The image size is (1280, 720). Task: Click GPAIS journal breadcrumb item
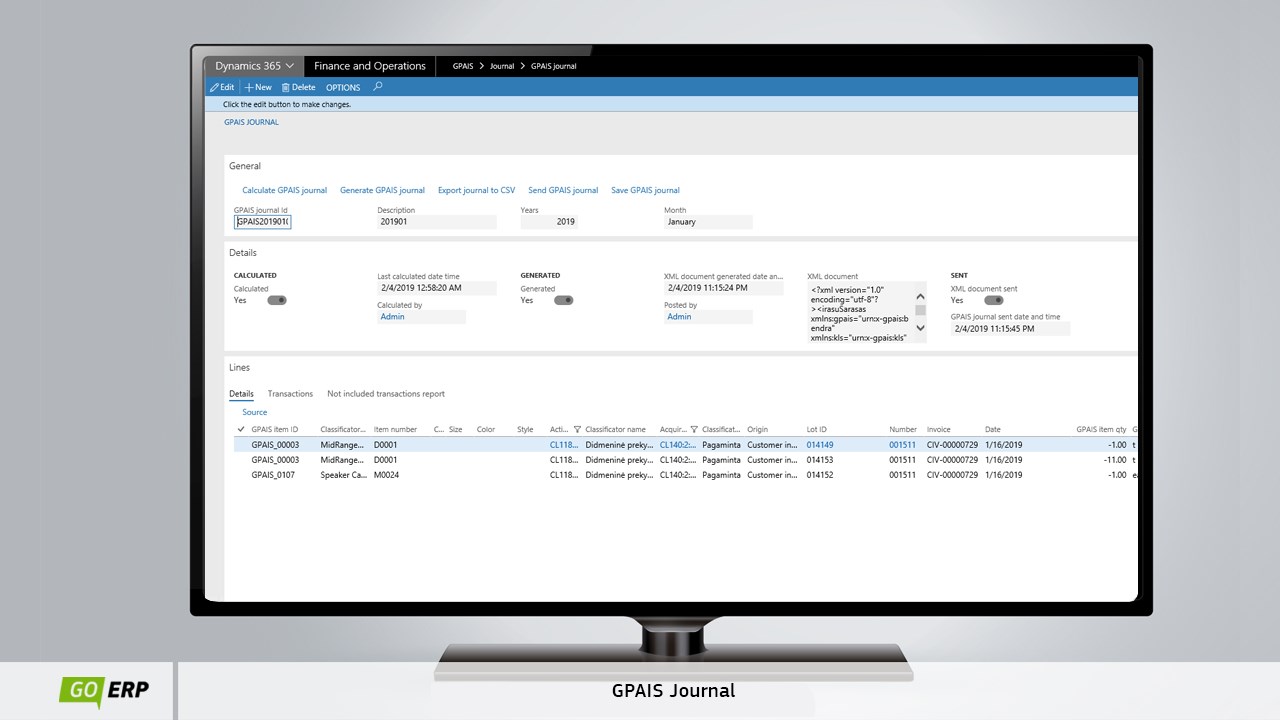[x=553, y=66]
